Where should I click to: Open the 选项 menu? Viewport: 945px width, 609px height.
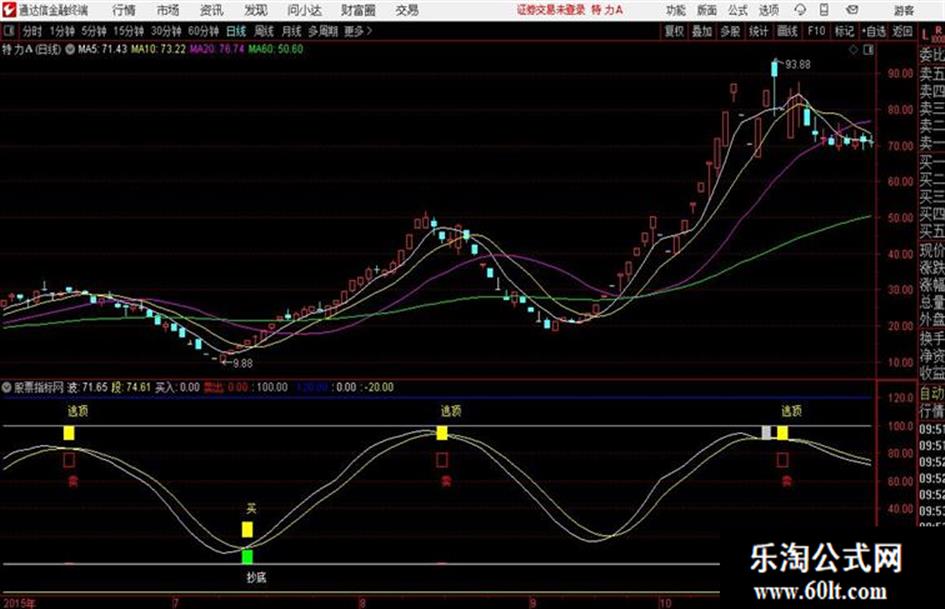pyautogui.click(x=768, y=10)
